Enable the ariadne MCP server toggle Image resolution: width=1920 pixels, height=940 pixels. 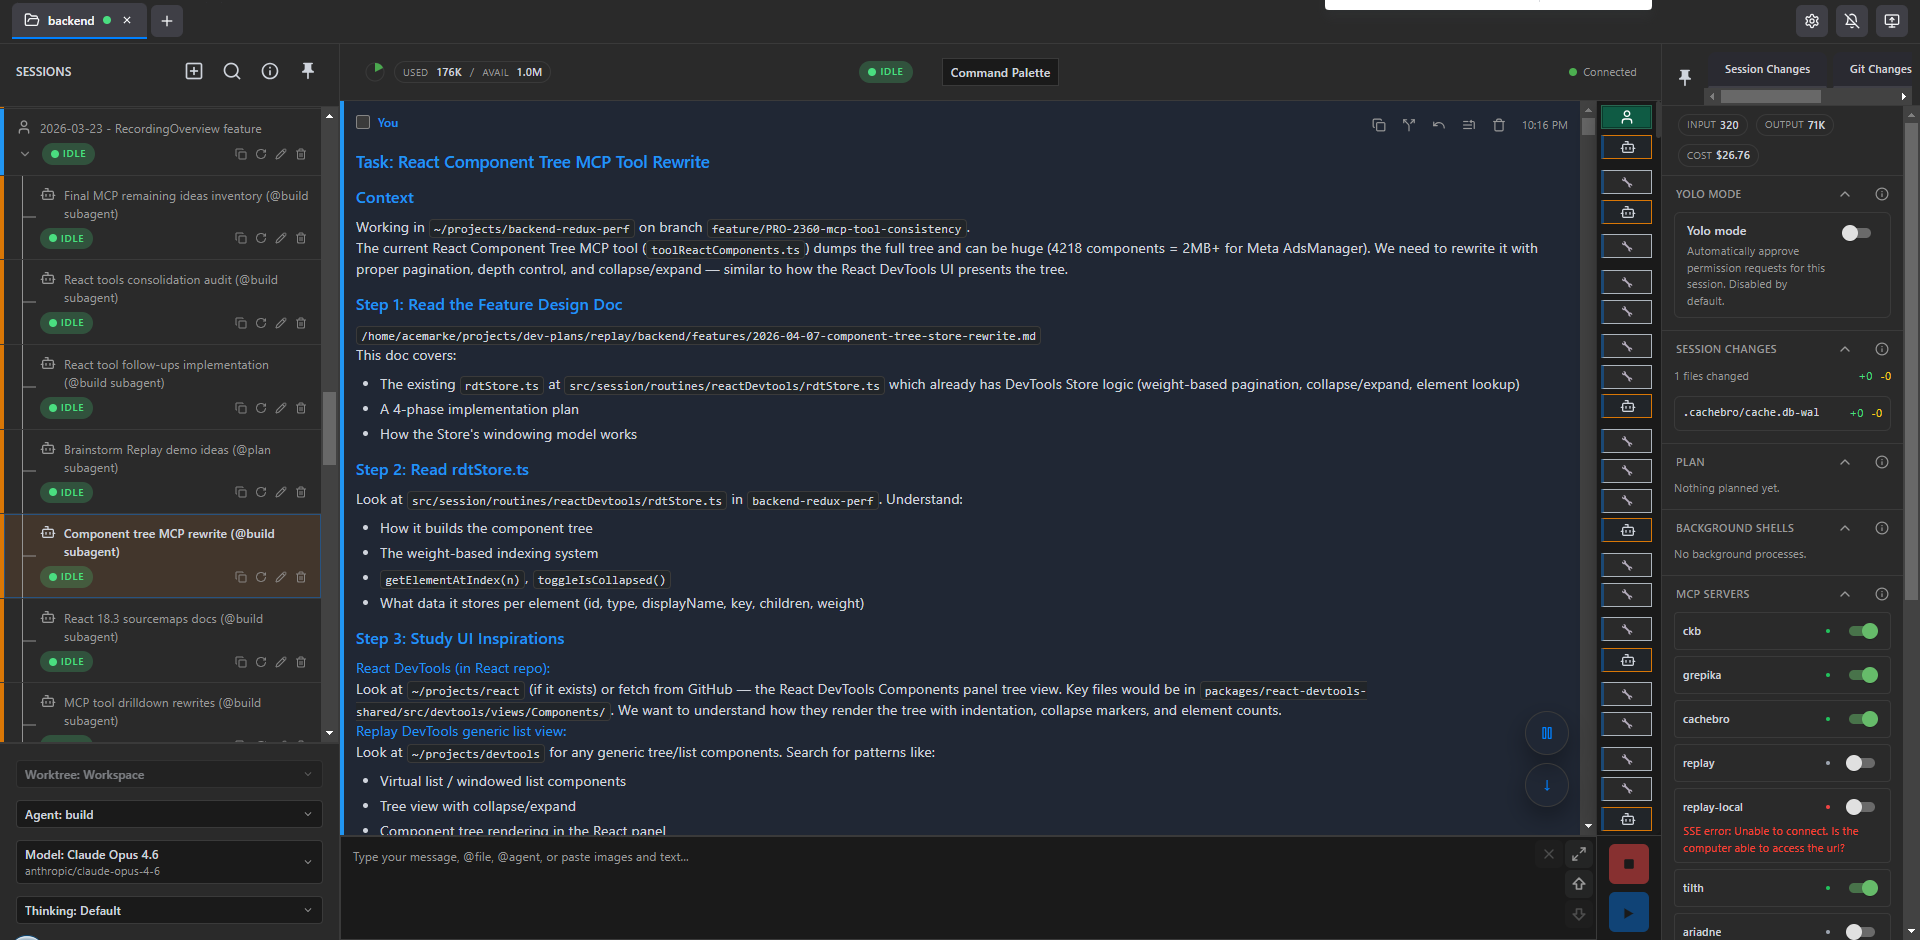(x=1861, y=932)
